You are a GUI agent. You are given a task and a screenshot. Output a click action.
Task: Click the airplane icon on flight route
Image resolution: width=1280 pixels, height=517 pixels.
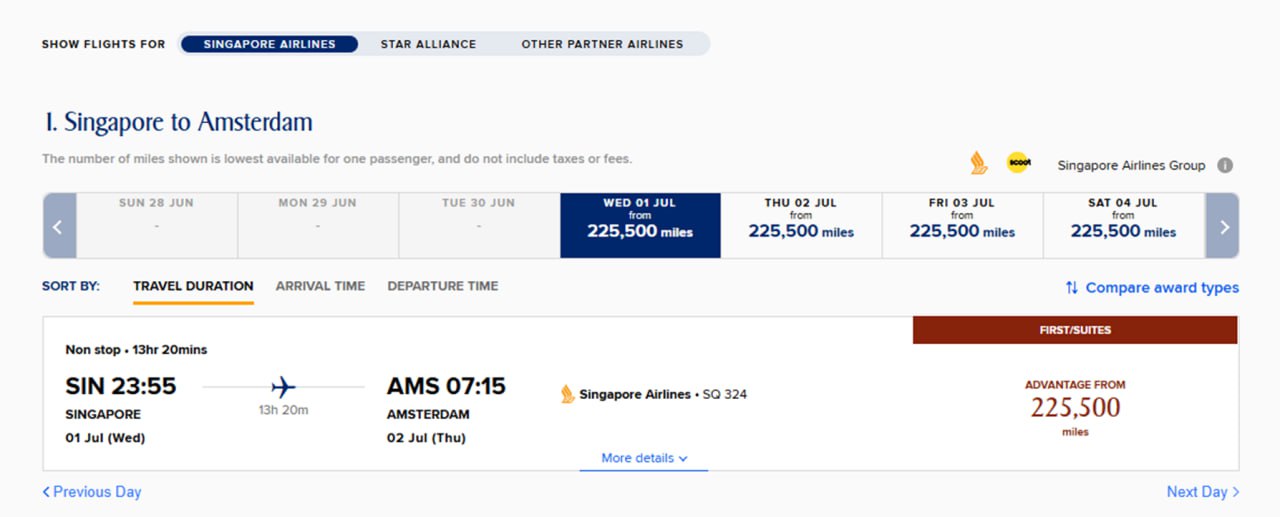click(x=284, y=386)
